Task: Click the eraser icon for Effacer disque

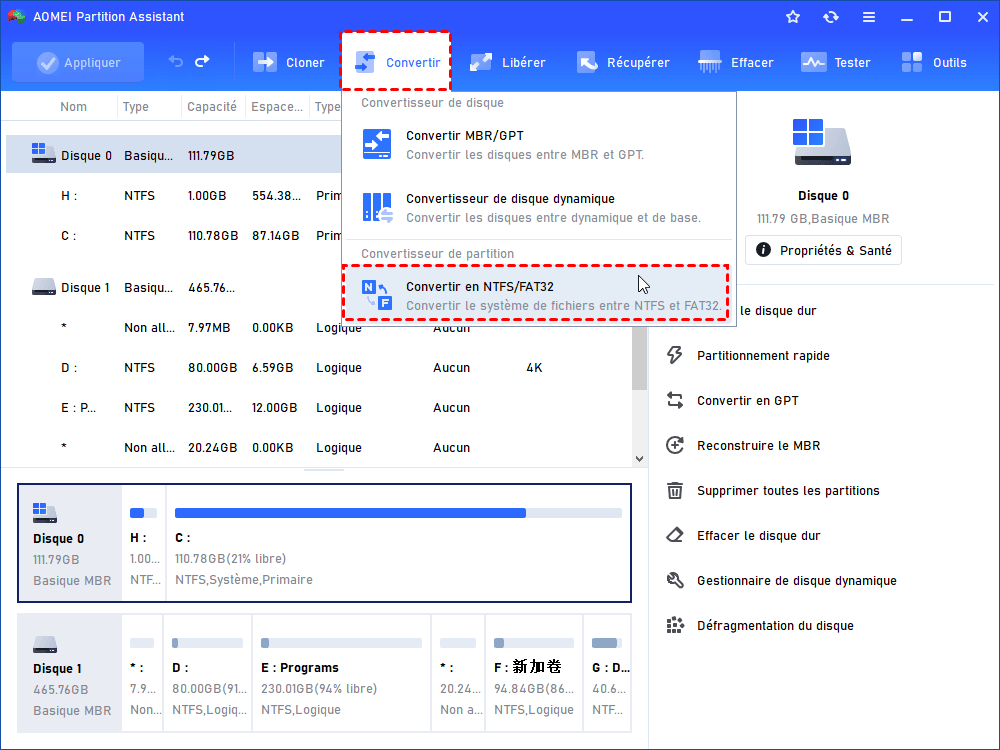Action: tap(675, 536)
